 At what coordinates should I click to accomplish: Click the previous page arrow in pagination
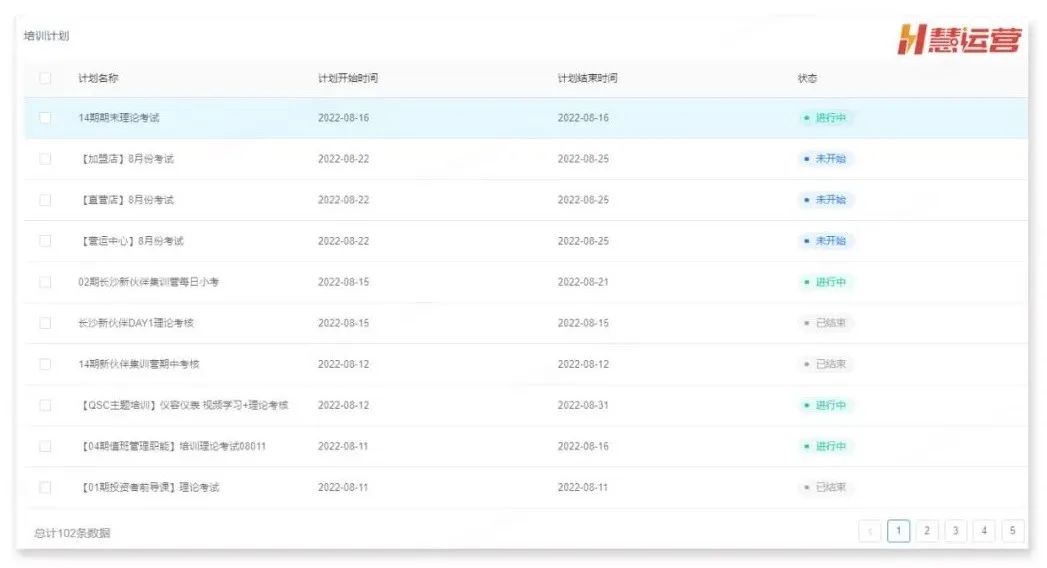point(870,532)
